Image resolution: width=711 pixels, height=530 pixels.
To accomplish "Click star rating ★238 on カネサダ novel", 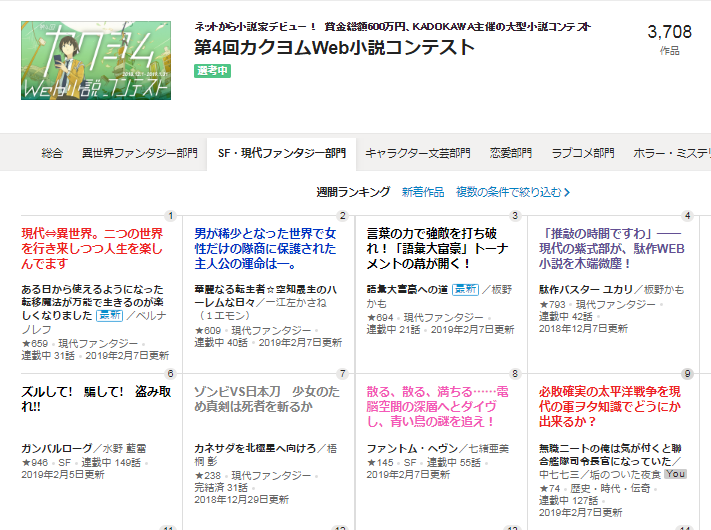I will click(208, 476).
